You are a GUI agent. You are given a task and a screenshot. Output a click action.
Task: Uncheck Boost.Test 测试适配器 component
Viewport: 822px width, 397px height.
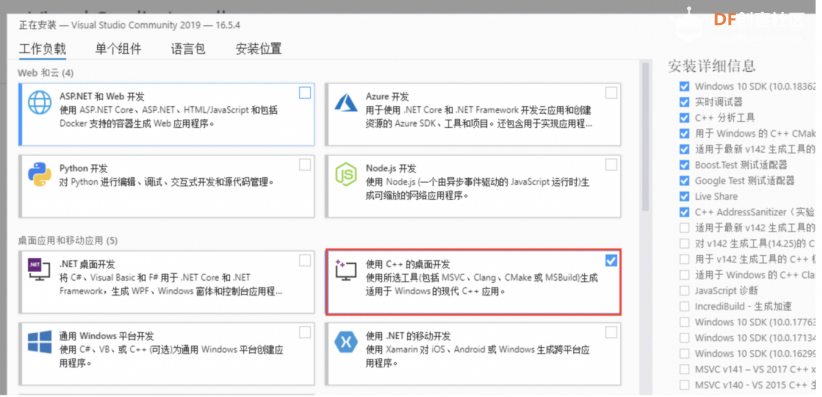[684, 165]
